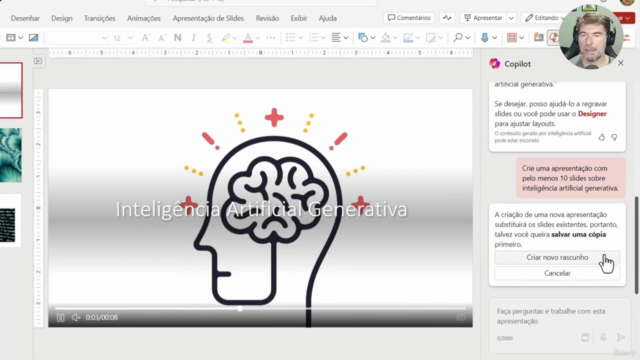The height and width of the screenshot is (360, 640).
Task: Click the numbered list icon
Action: pos(313,38)
